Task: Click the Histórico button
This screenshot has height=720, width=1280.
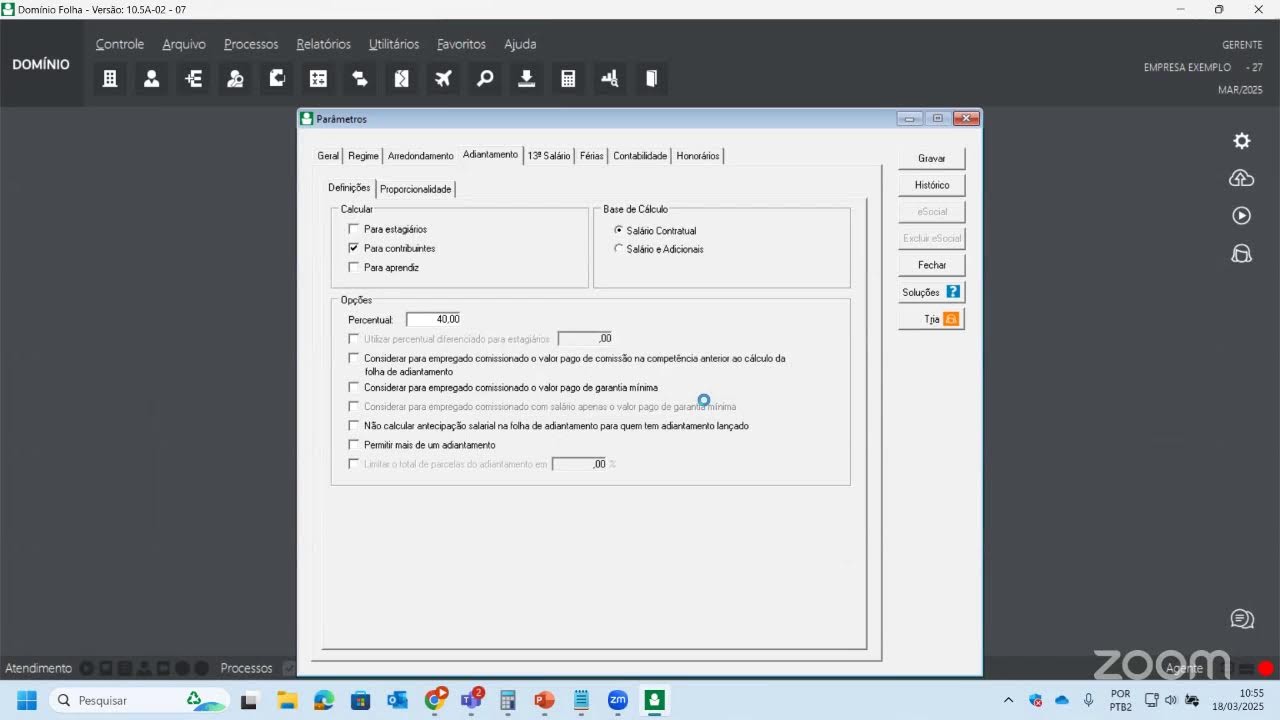Action: click(x=932, y=185)
